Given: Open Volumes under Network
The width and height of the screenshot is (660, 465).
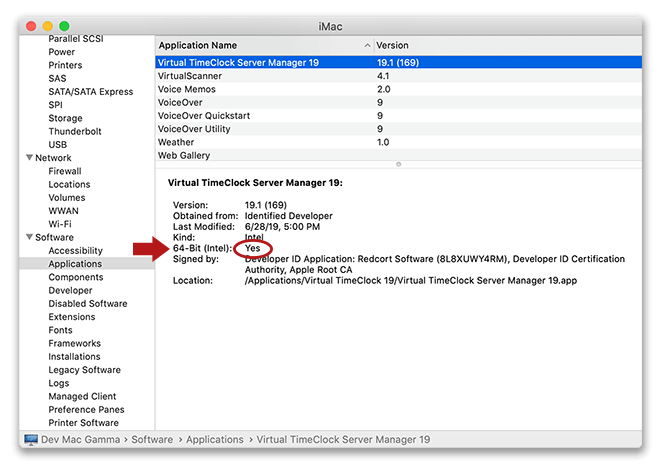Looking at the screenshot, I should coord(67,197).
